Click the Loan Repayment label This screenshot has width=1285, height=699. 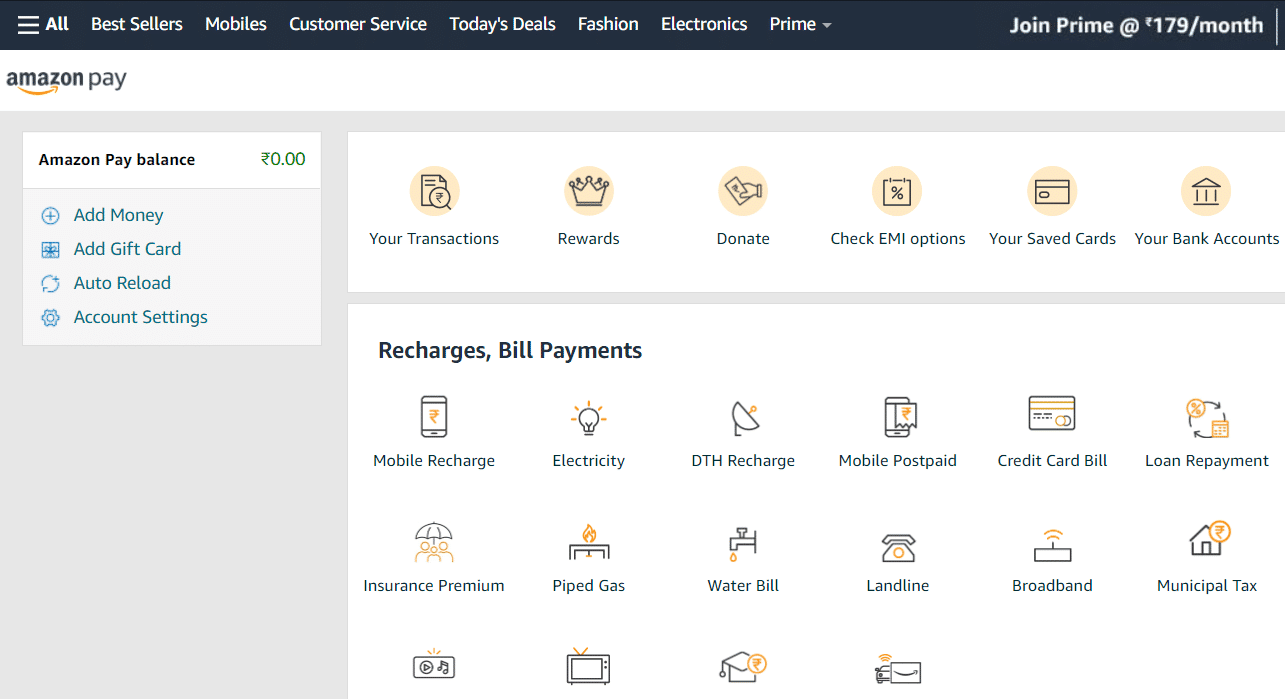pyautogui.click(x=1207, y=461)
